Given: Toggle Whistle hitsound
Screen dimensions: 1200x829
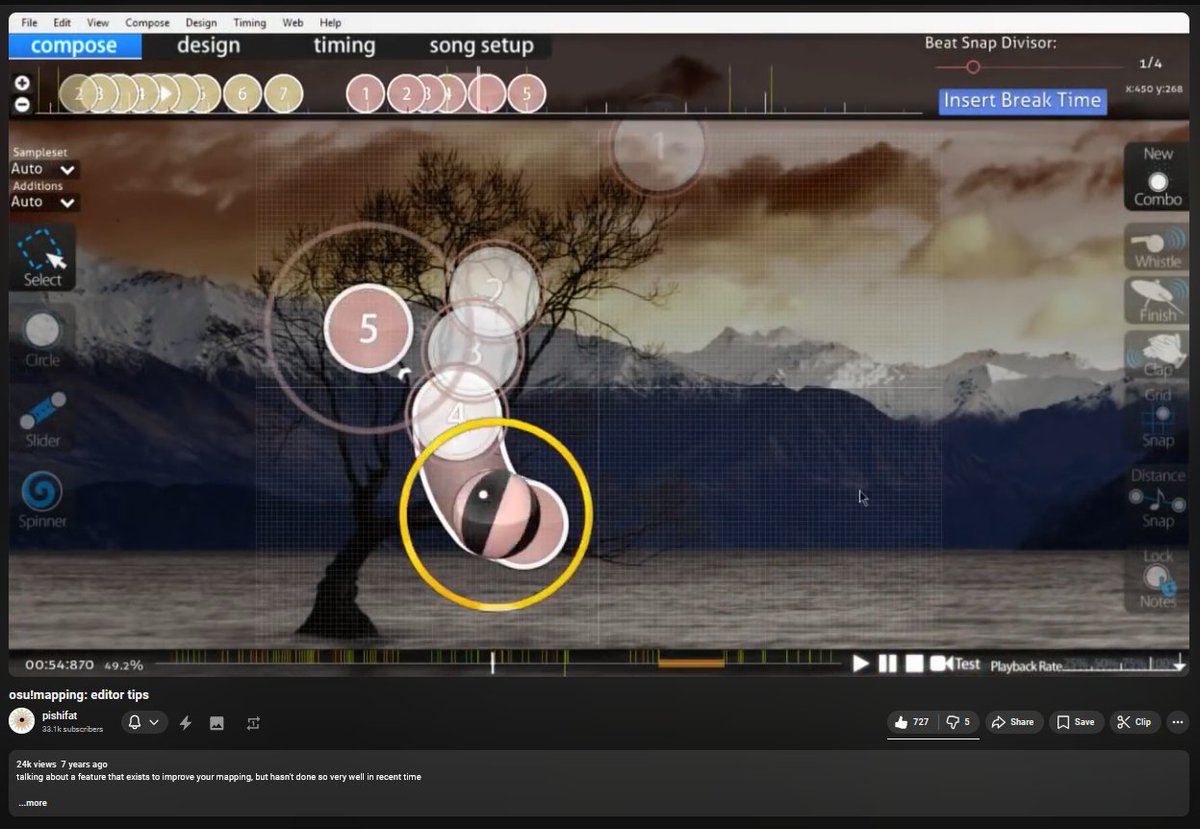Looking at the screenshot, I should pyautogui.click(x=1157, y=248).
